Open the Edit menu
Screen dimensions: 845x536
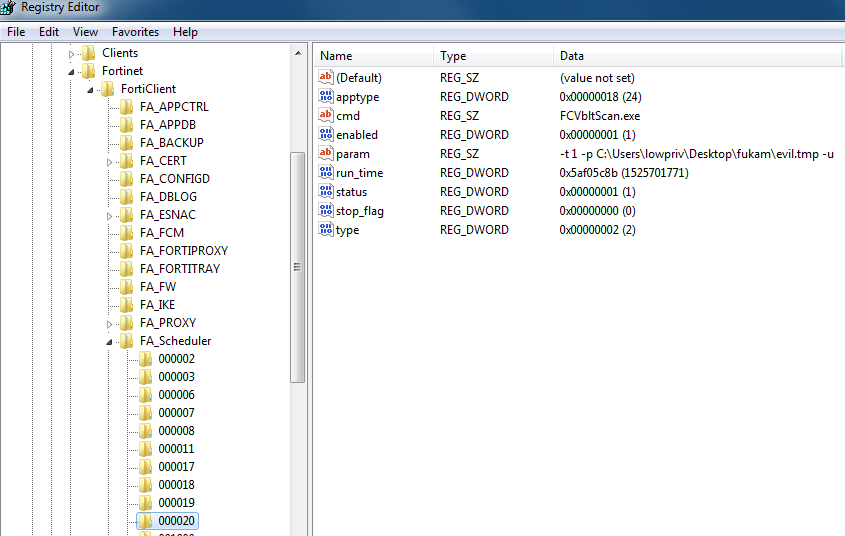49,32
